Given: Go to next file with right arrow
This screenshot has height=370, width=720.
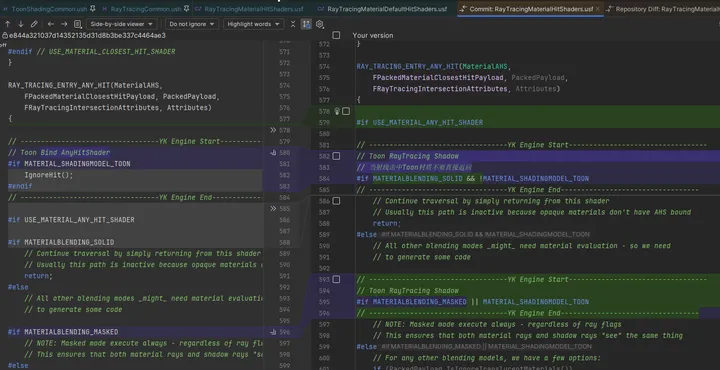Looking at the screenshot, I should pos(64,24).
